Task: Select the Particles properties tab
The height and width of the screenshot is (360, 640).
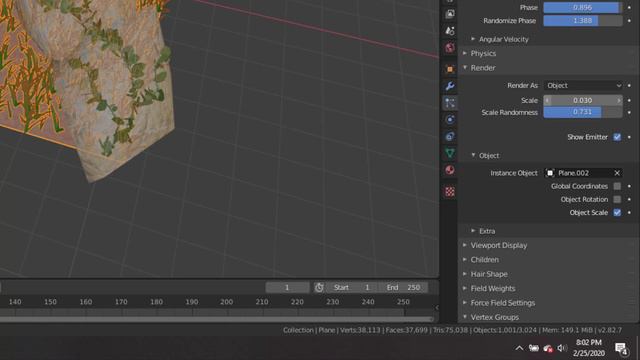Action: pyautogui.click(x=450, y=102)
